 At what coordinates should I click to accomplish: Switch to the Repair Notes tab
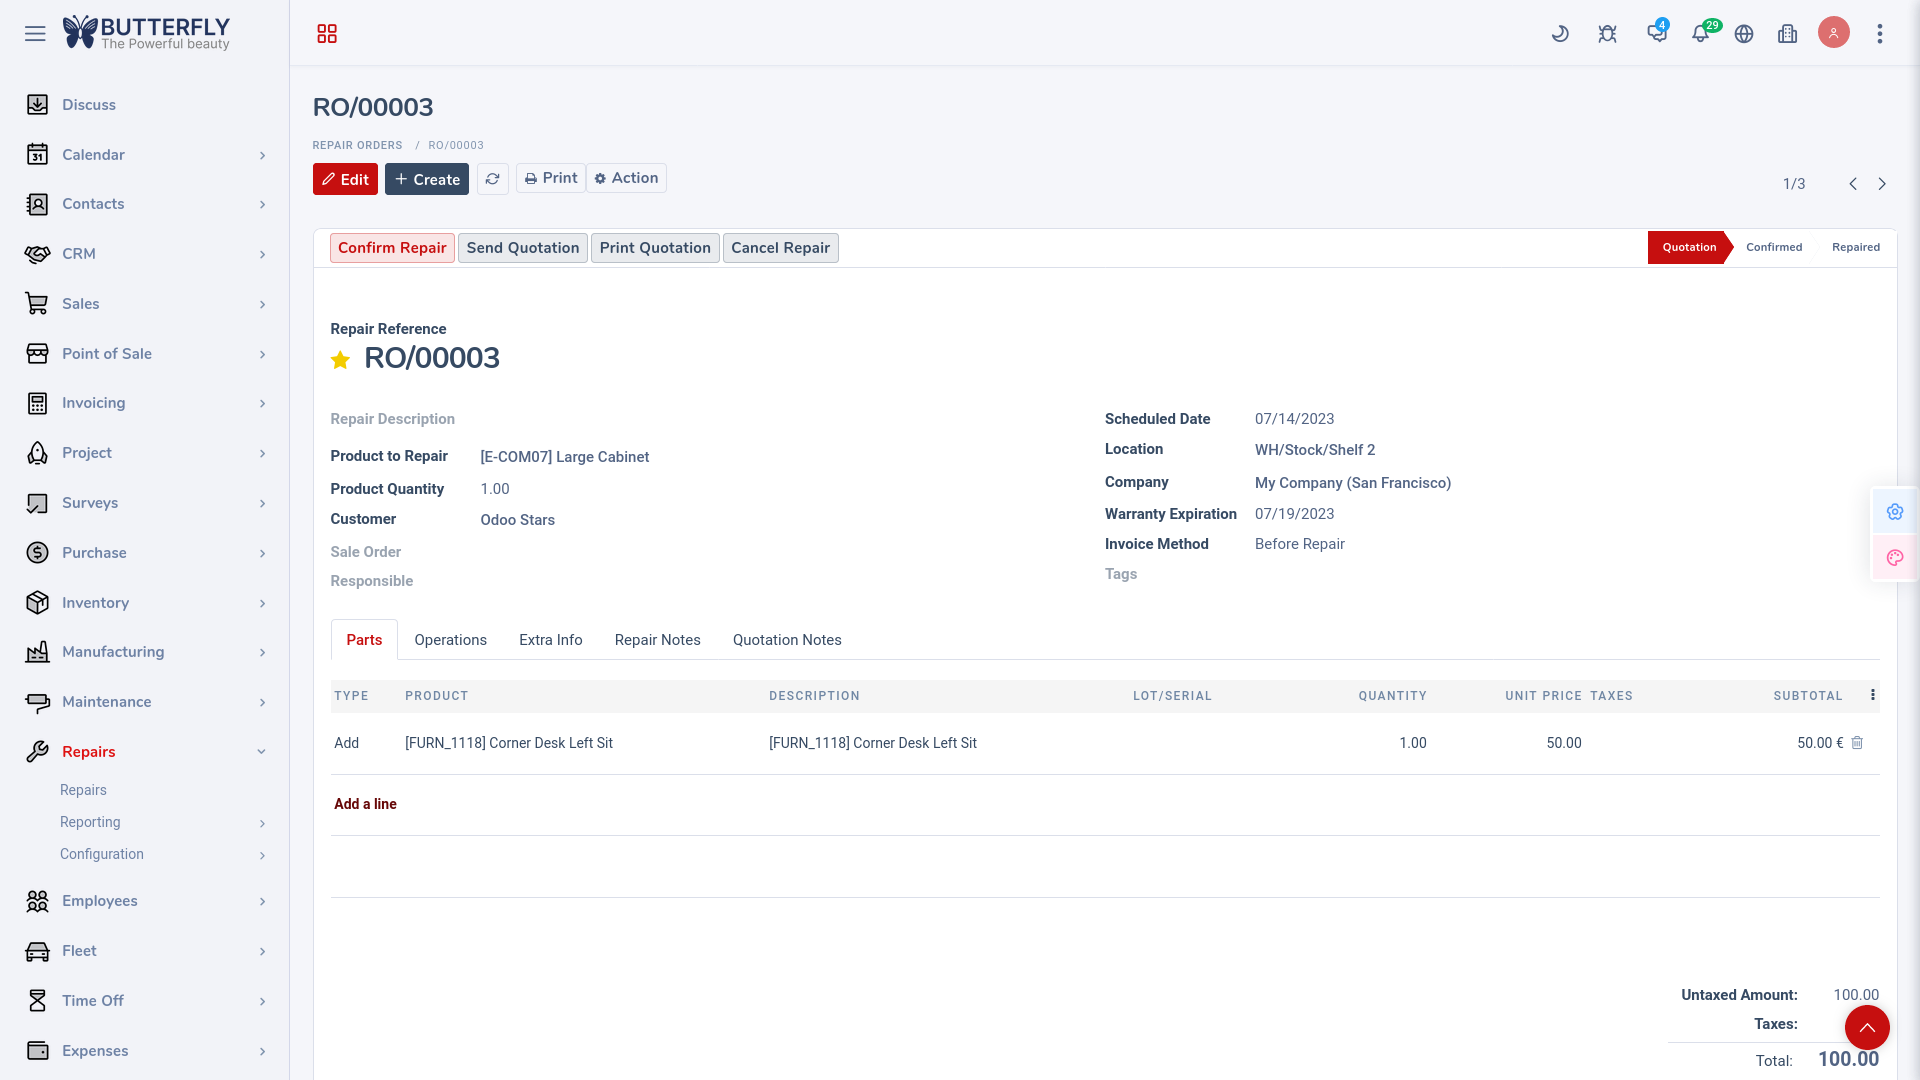coord(657,640)
